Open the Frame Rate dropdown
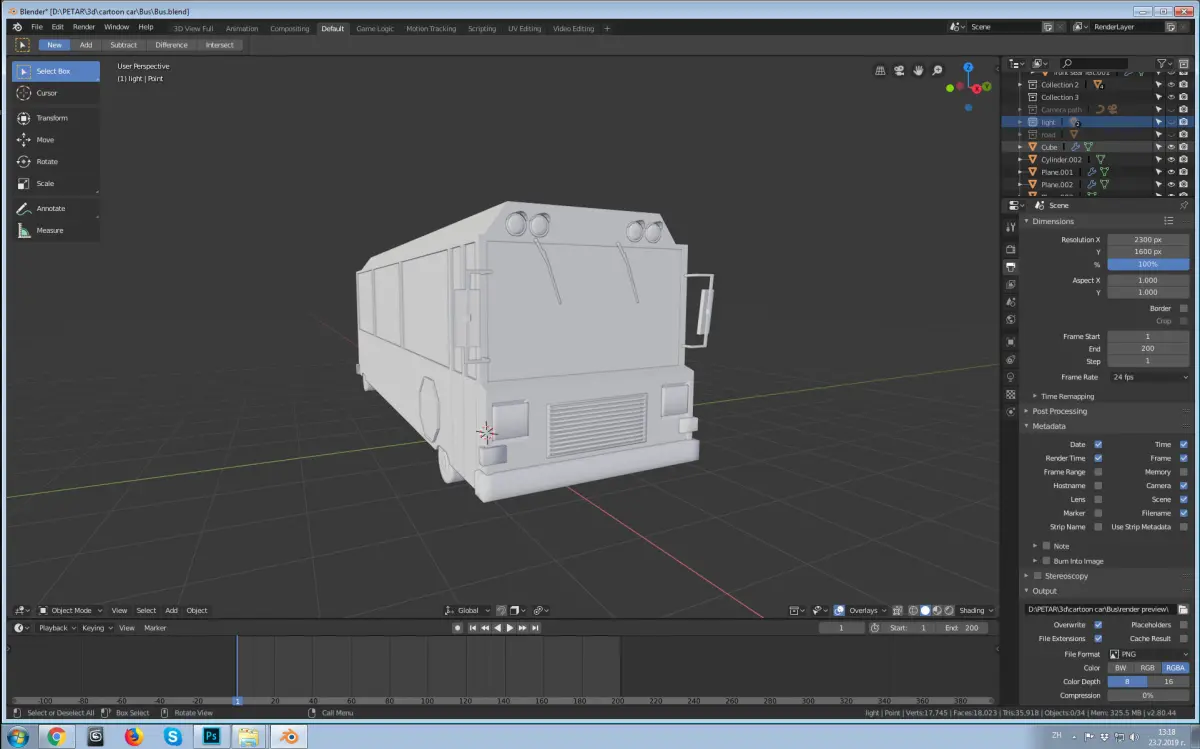 (1149, 377)
